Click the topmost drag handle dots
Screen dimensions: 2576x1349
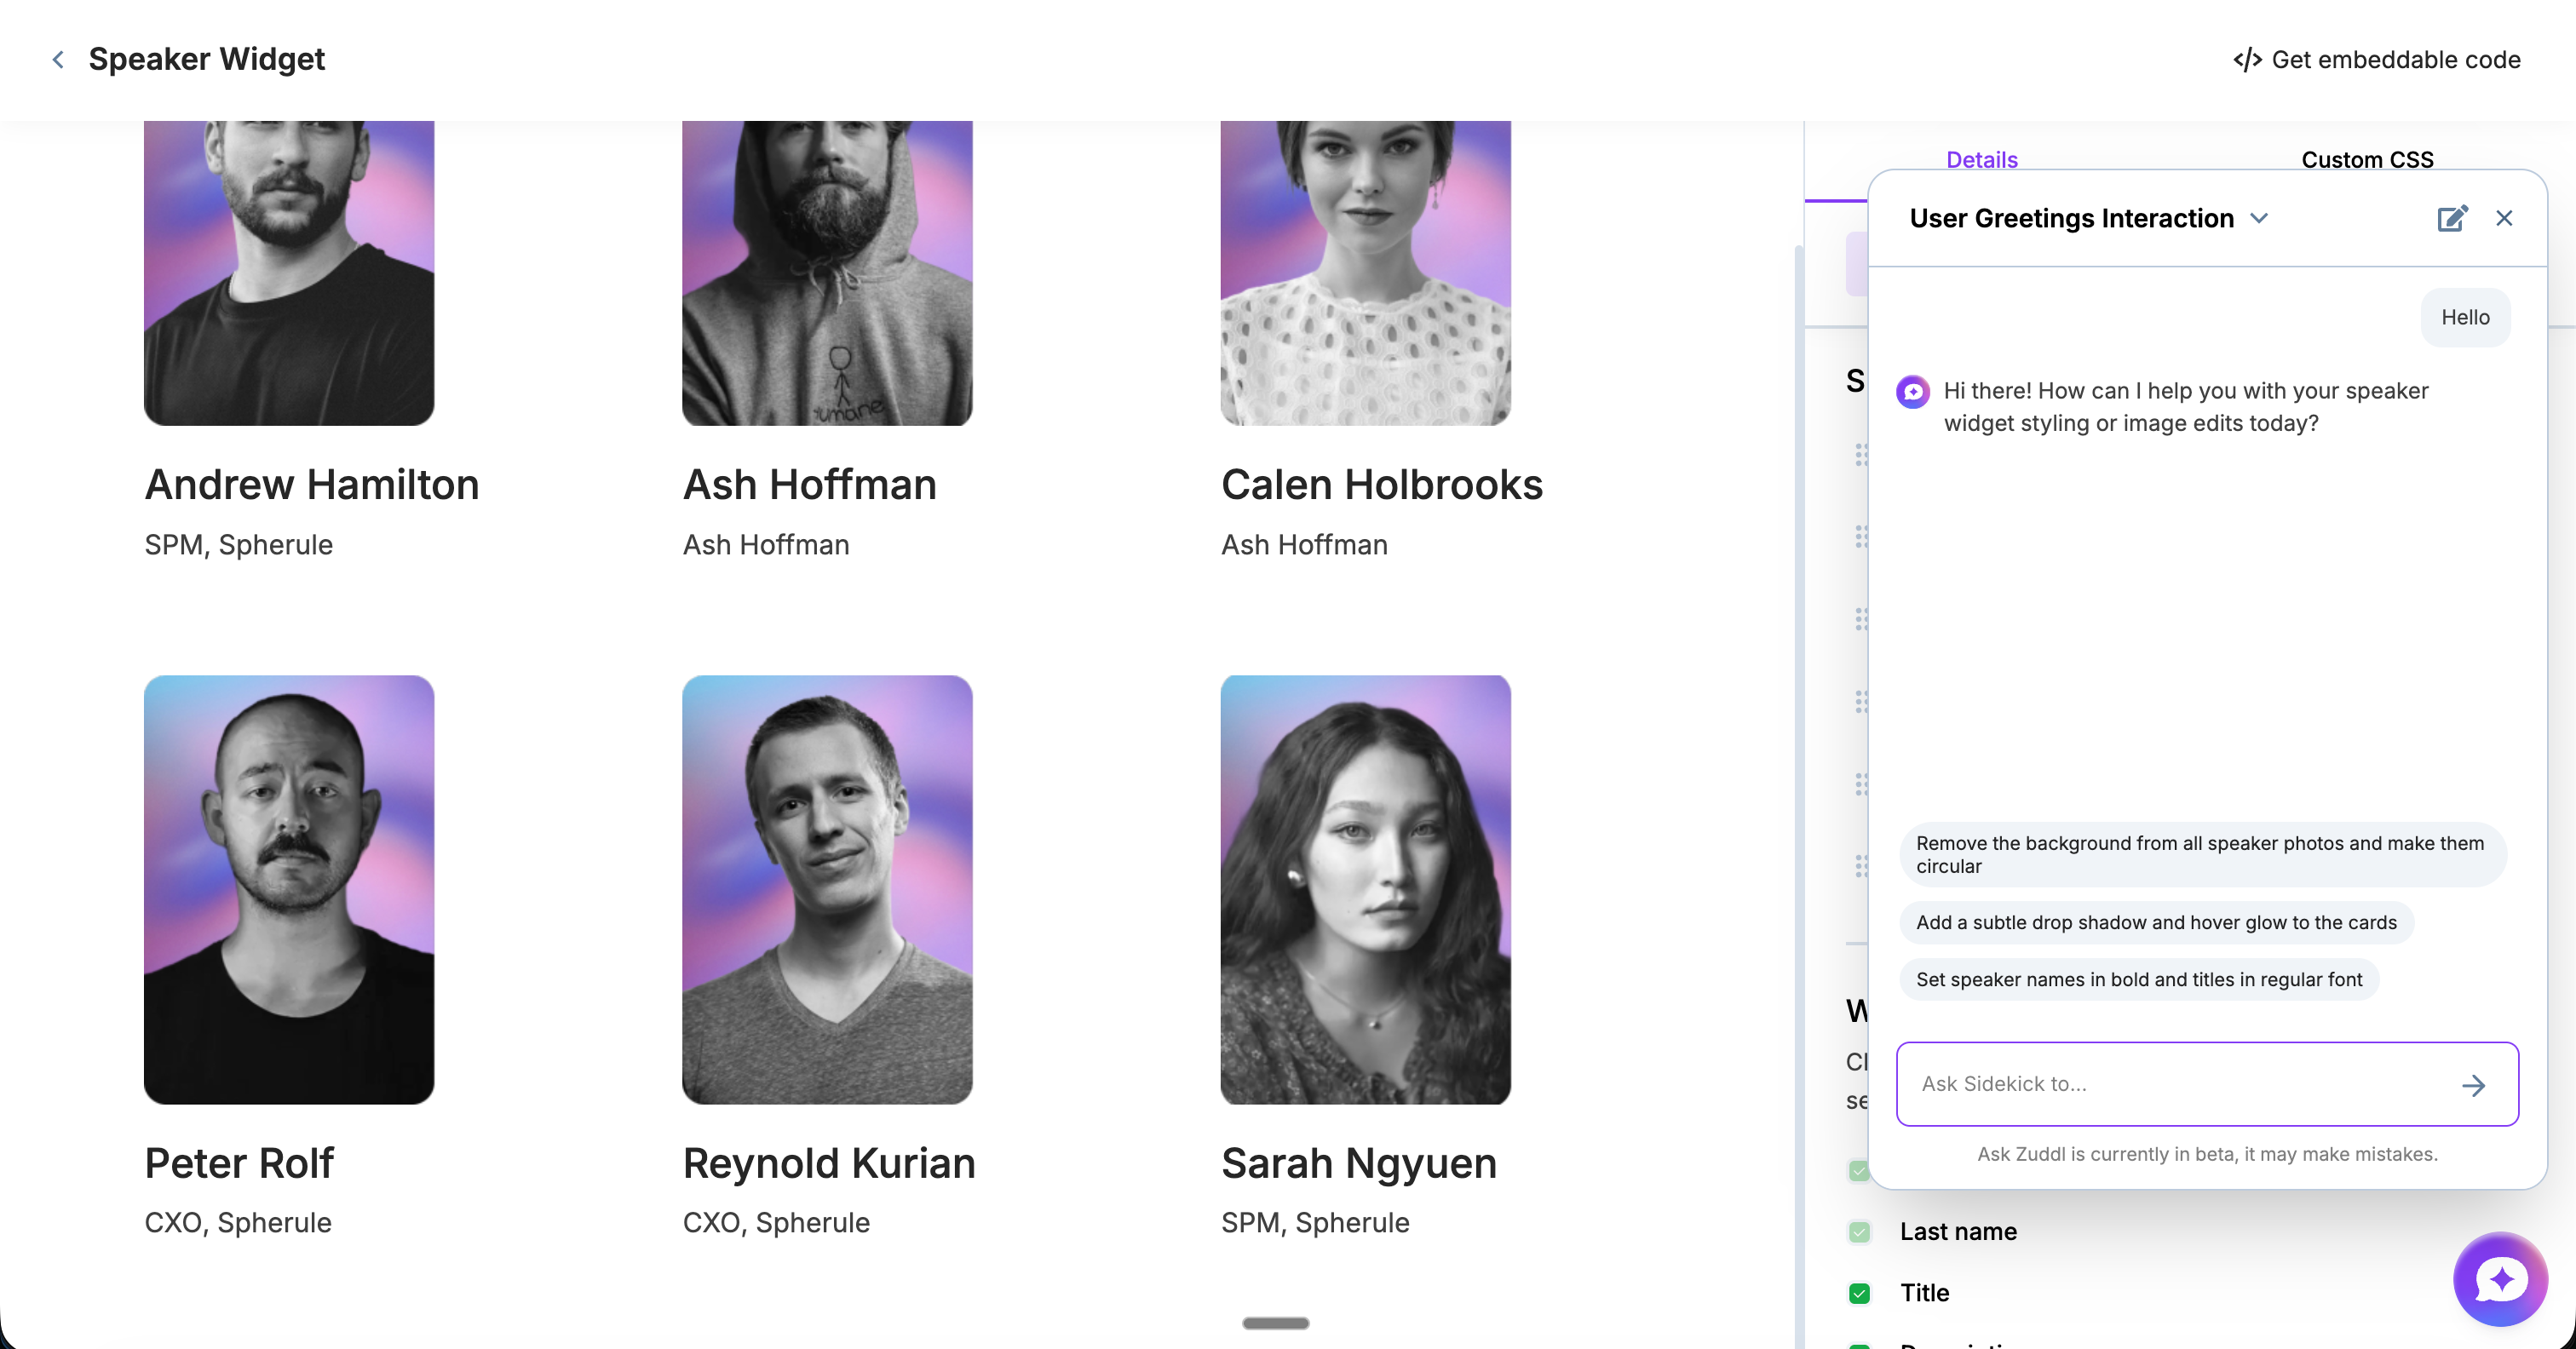[1860, 455]
